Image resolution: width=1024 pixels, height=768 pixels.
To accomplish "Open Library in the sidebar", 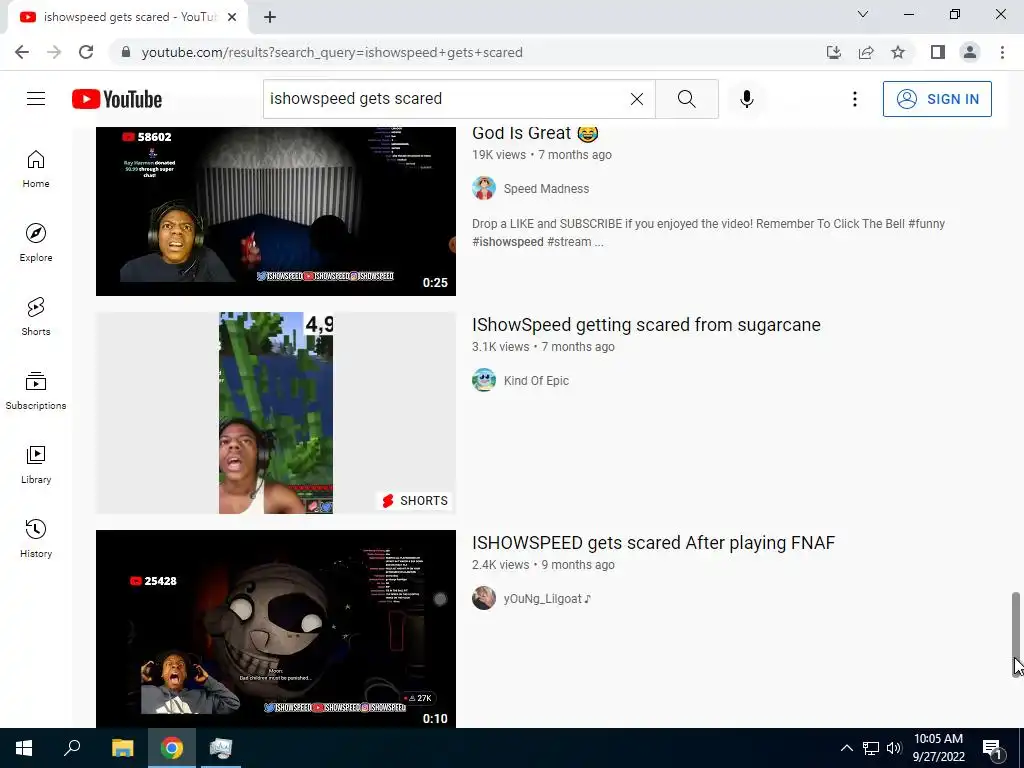I will click(36, 464).
